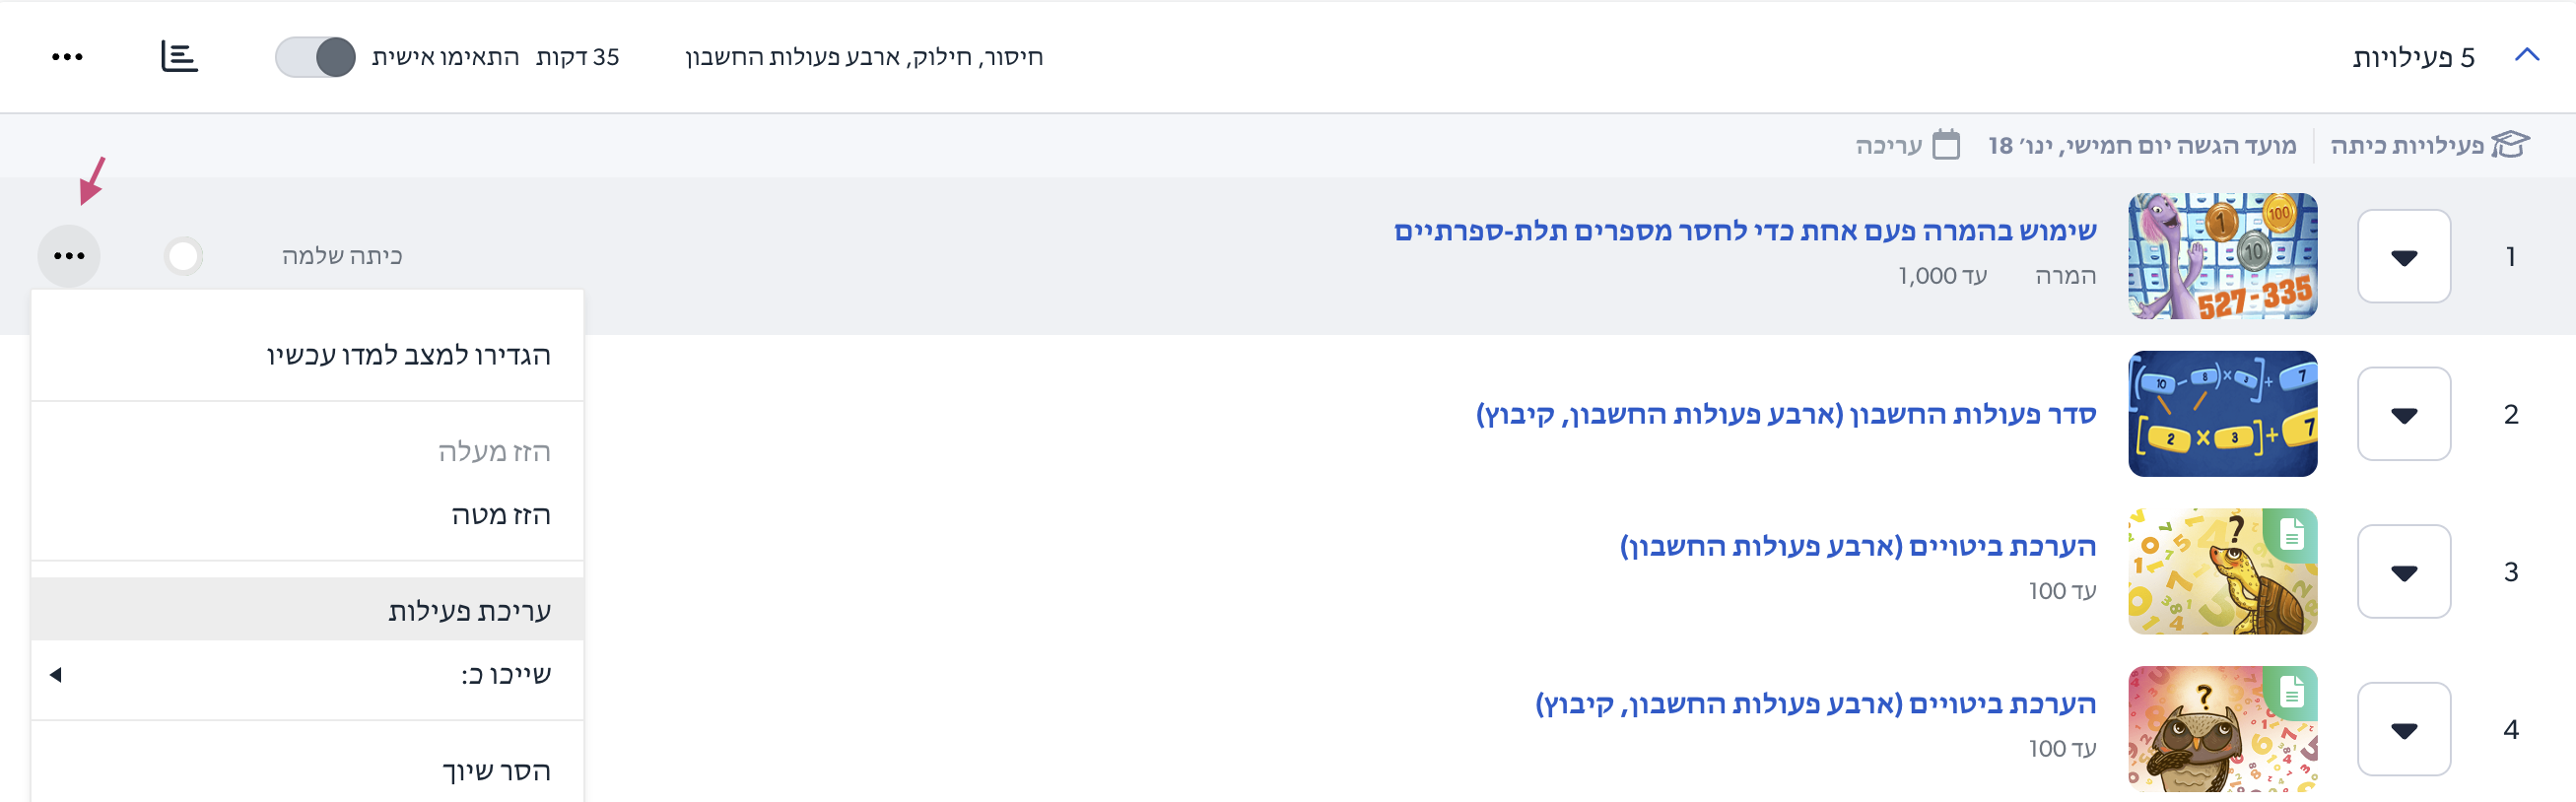
Task: Expand the dropdown arrow for activity 4
Action: pyautogui.click(x=2403, y=729)
